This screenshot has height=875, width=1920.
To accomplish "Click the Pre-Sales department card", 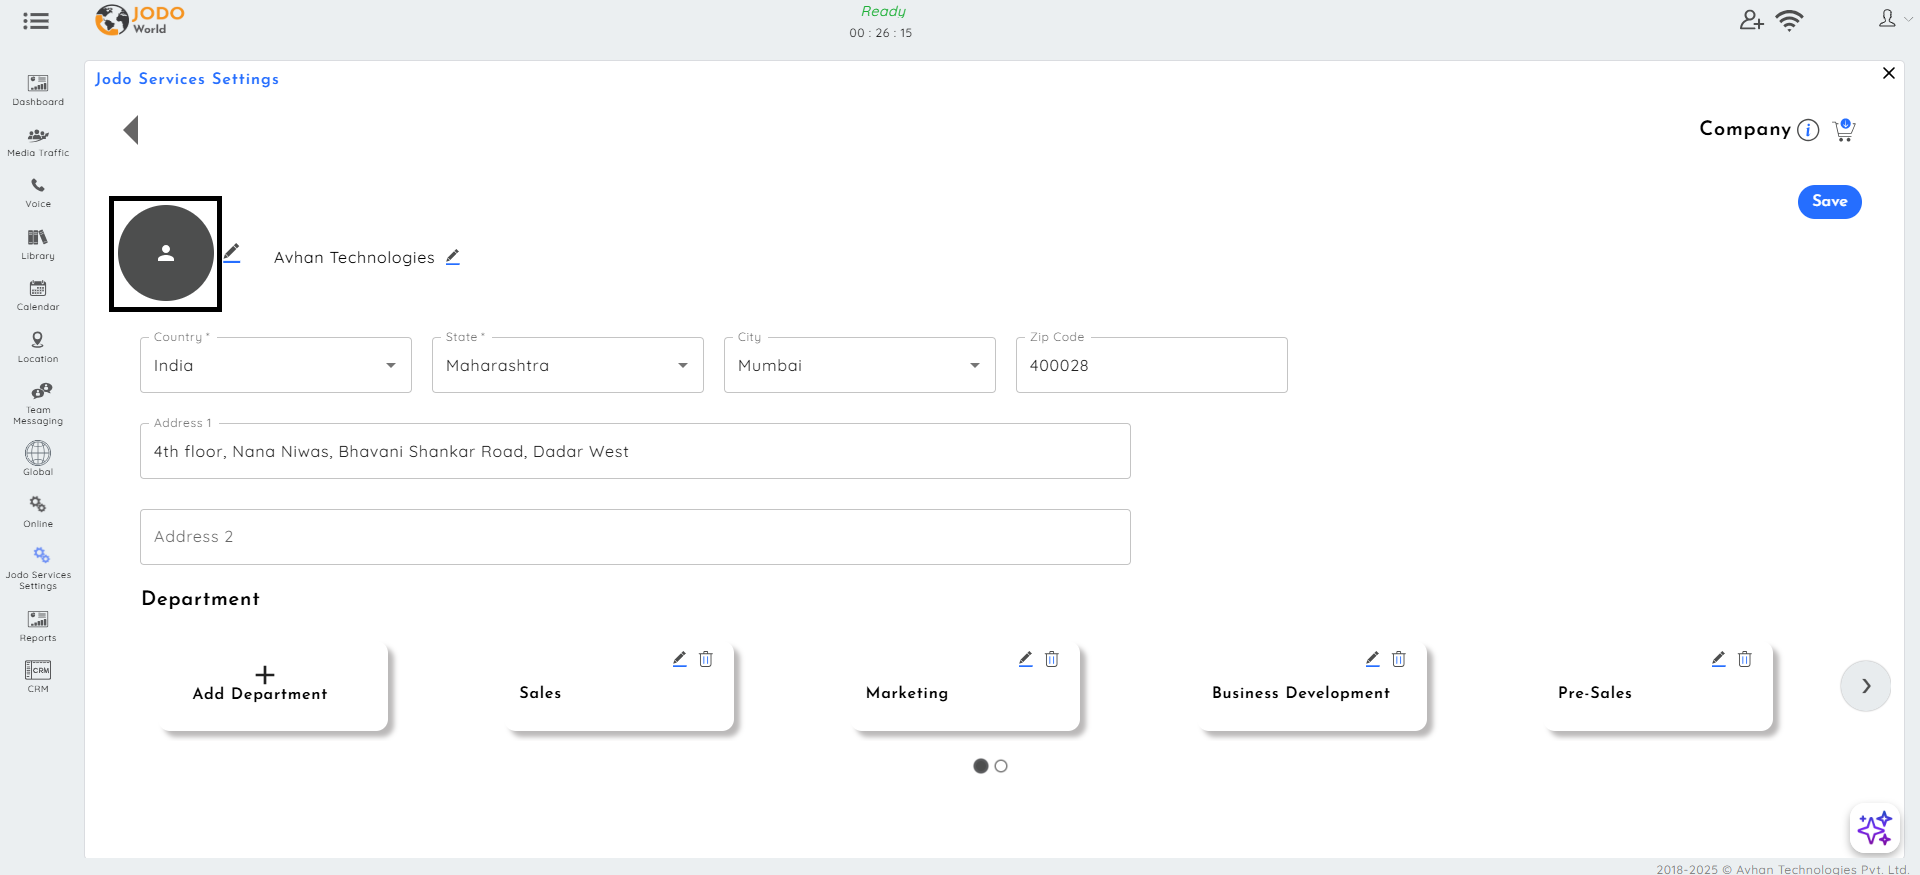I will point(1659,687).
